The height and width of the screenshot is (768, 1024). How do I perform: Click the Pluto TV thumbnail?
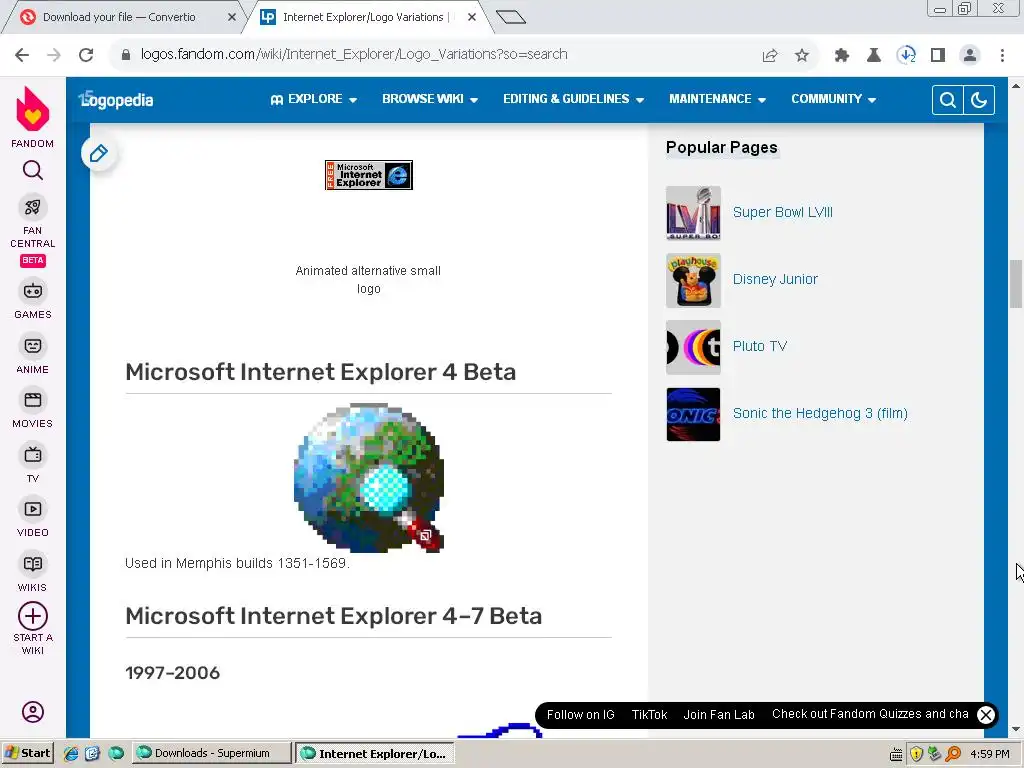point(694,347)
